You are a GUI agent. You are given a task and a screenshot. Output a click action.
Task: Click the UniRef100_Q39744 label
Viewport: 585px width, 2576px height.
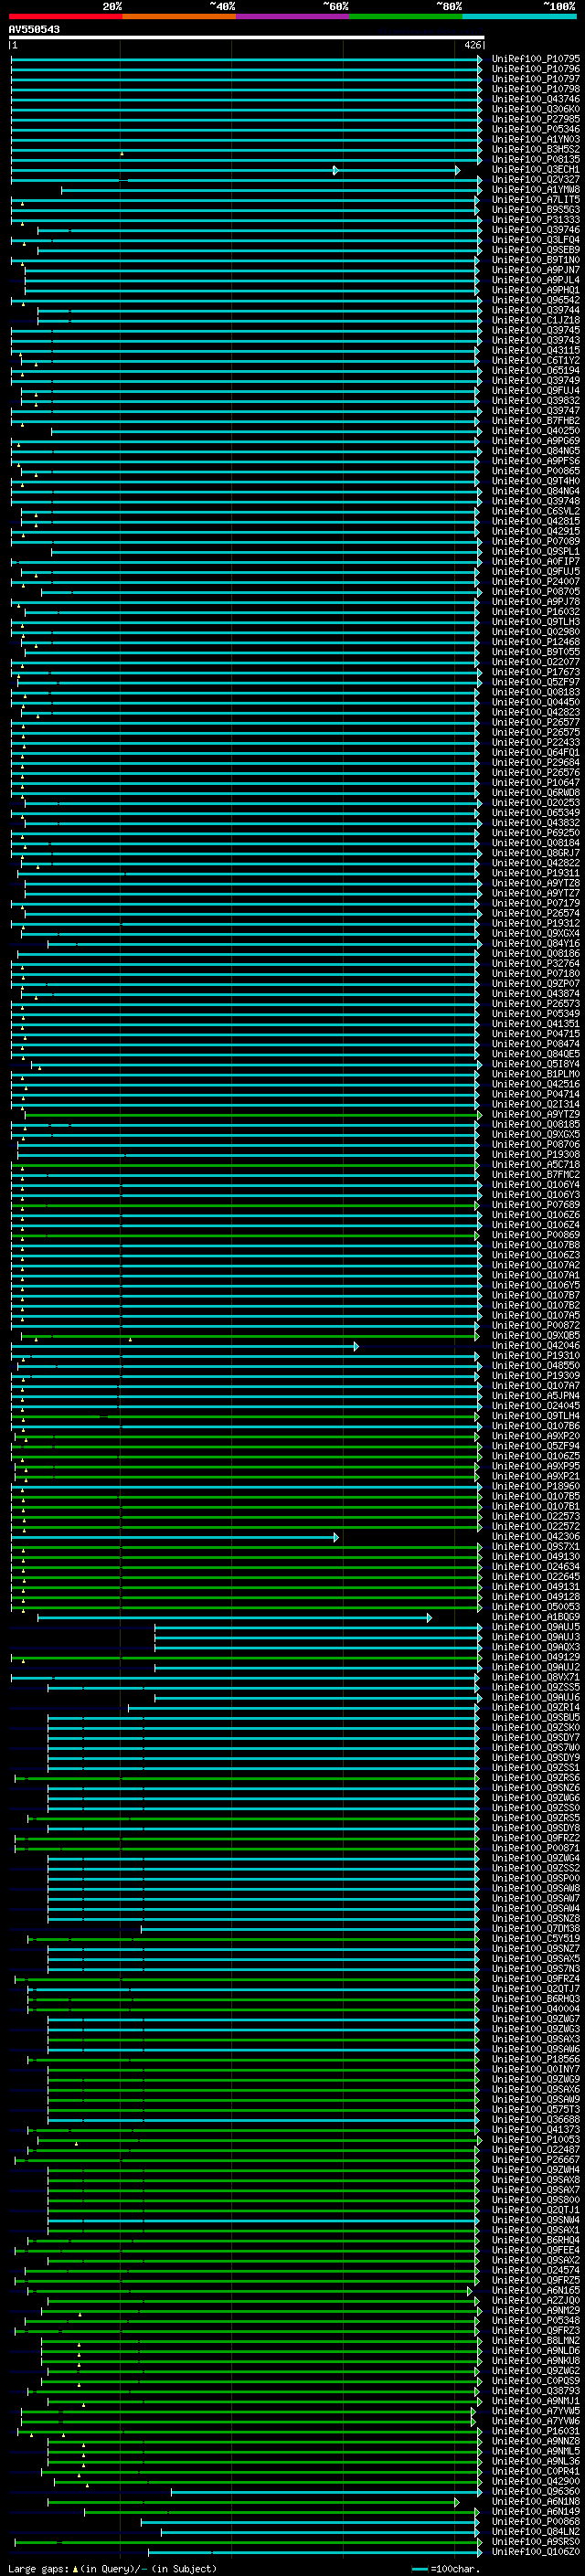coord(536,310)
